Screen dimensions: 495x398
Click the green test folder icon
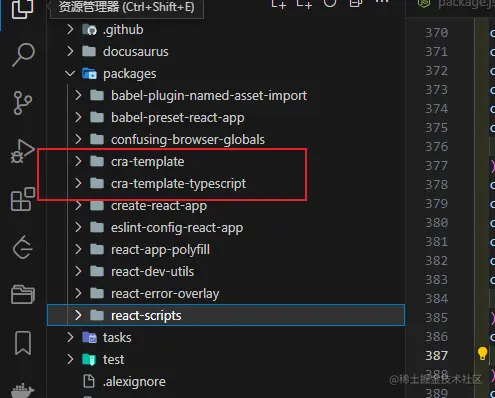click(x=89, y=360)
